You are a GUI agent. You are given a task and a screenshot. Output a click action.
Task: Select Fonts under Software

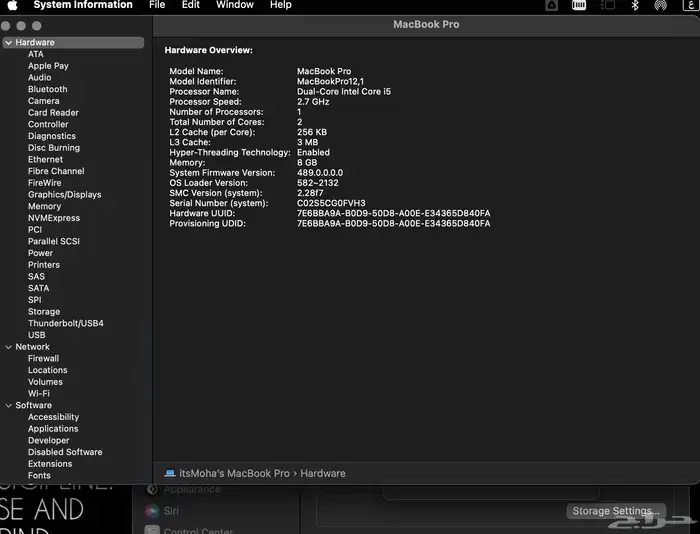coord(39,476)
